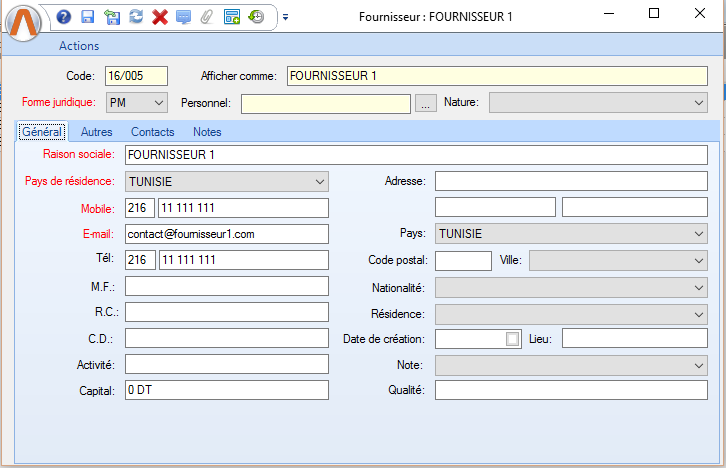
Task: Click the ellipsis button beside Personnel
Action: (425, 103)
